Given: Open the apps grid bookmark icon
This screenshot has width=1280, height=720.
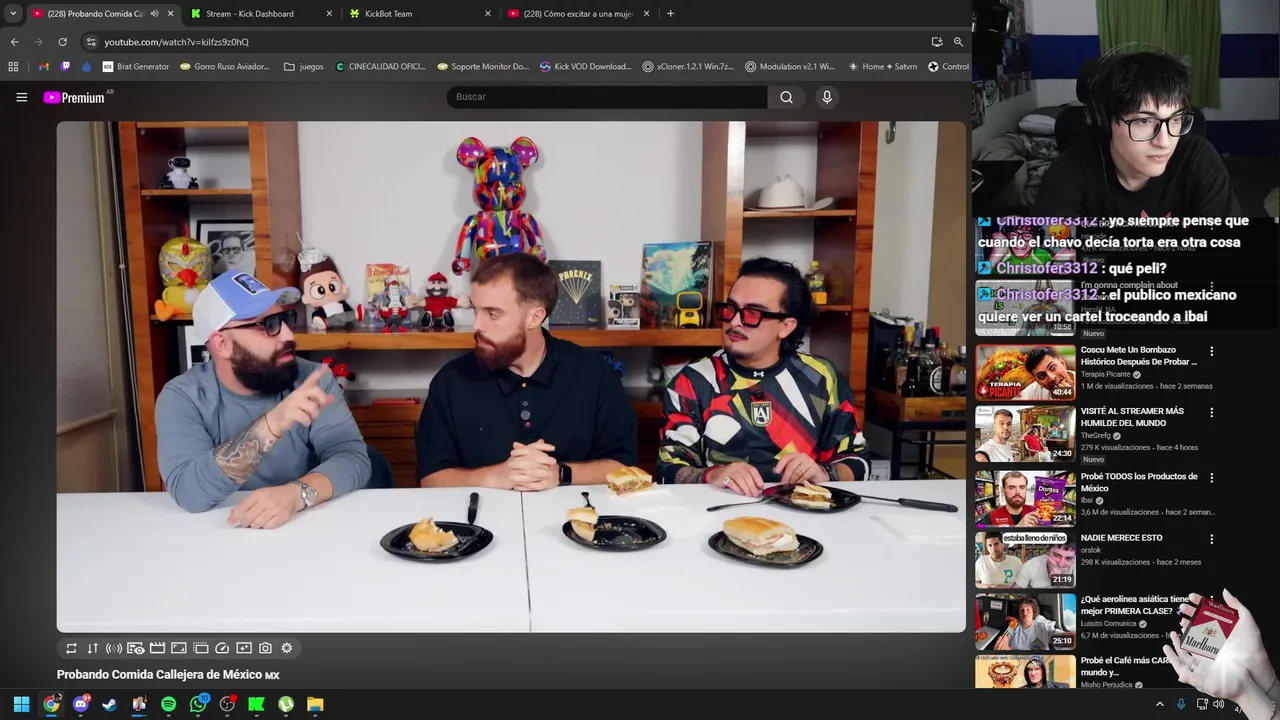Looking at the screenshot, I should tap(13, 67).
